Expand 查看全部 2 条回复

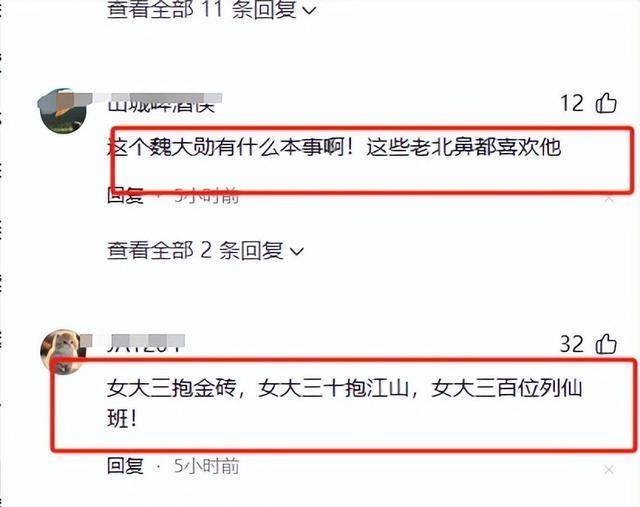(205, 251)
